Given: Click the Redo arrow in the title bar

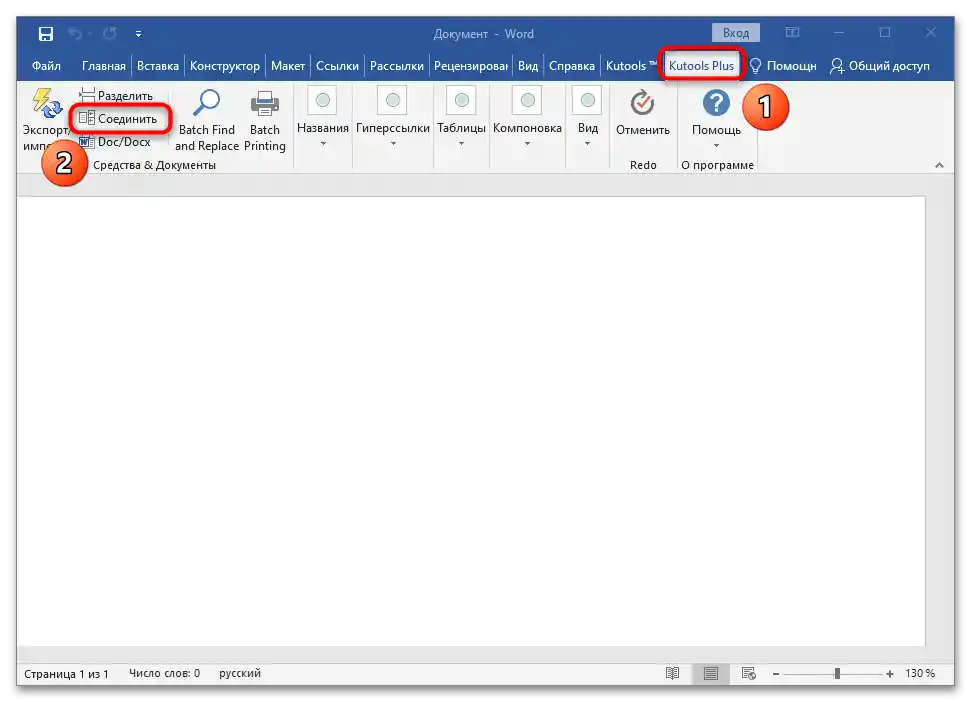Looking at the screenshot, I should 110,33.
